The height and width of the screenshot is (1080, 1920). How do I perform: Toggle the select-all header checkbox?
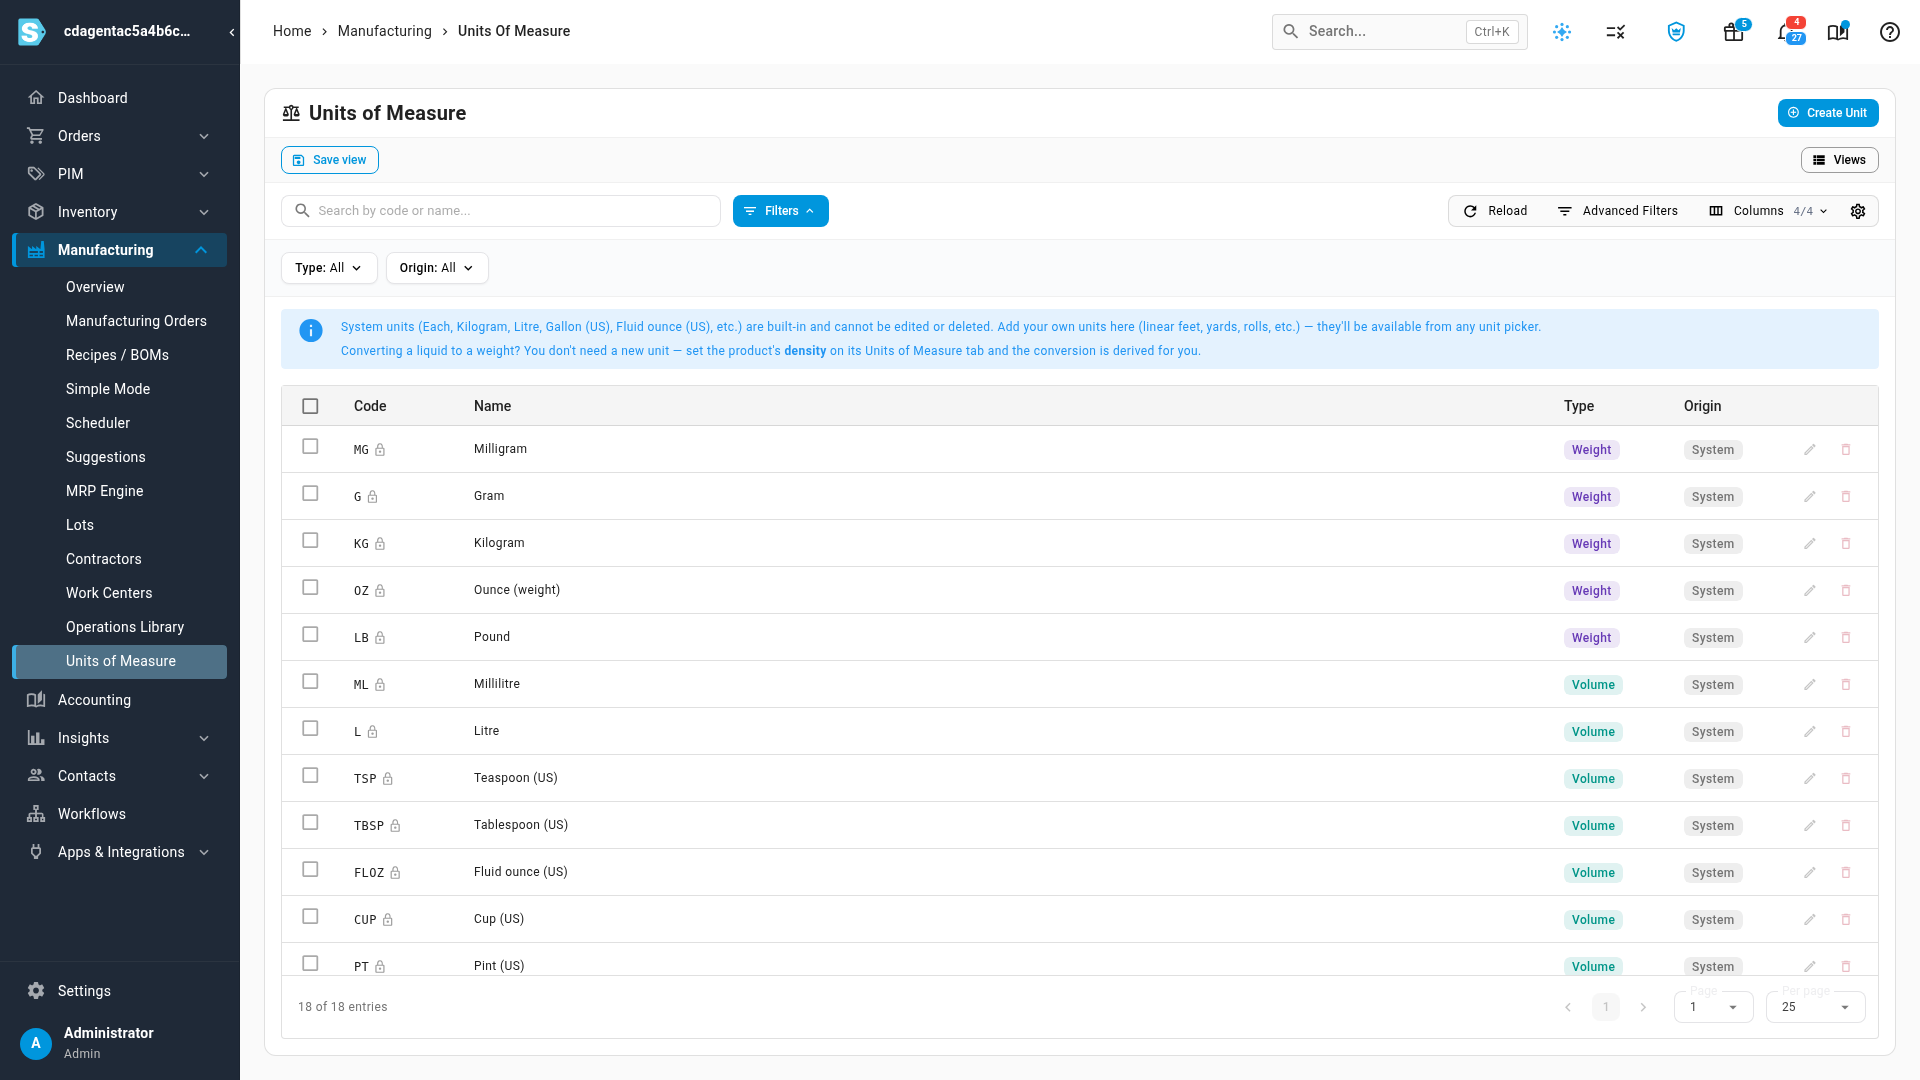(x=310, y=406)
